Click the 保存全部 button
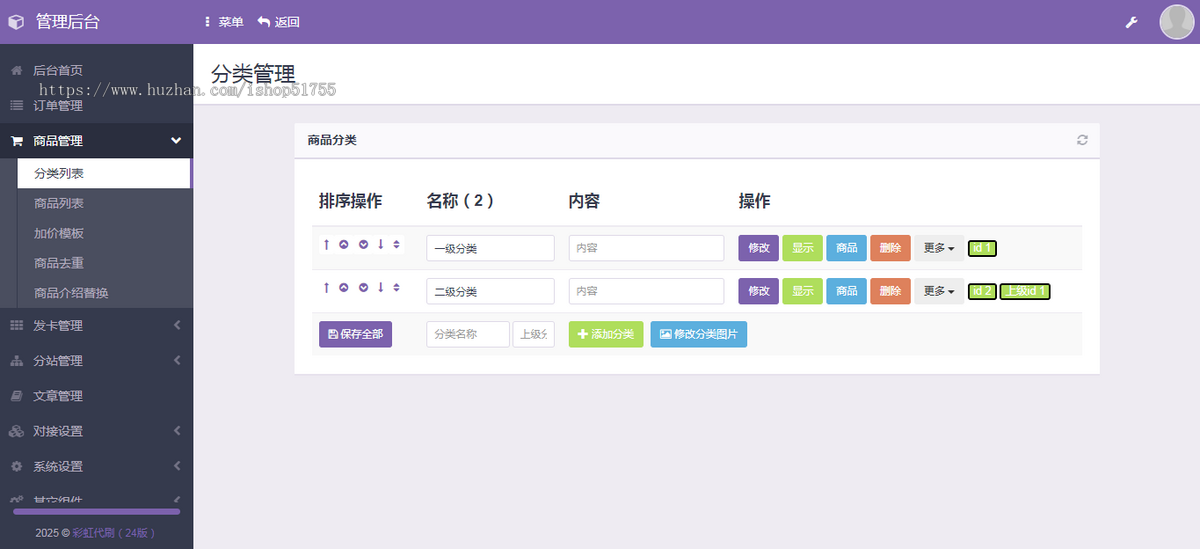The width and height of the screenshot is (1200, 549). click(355, 334)
